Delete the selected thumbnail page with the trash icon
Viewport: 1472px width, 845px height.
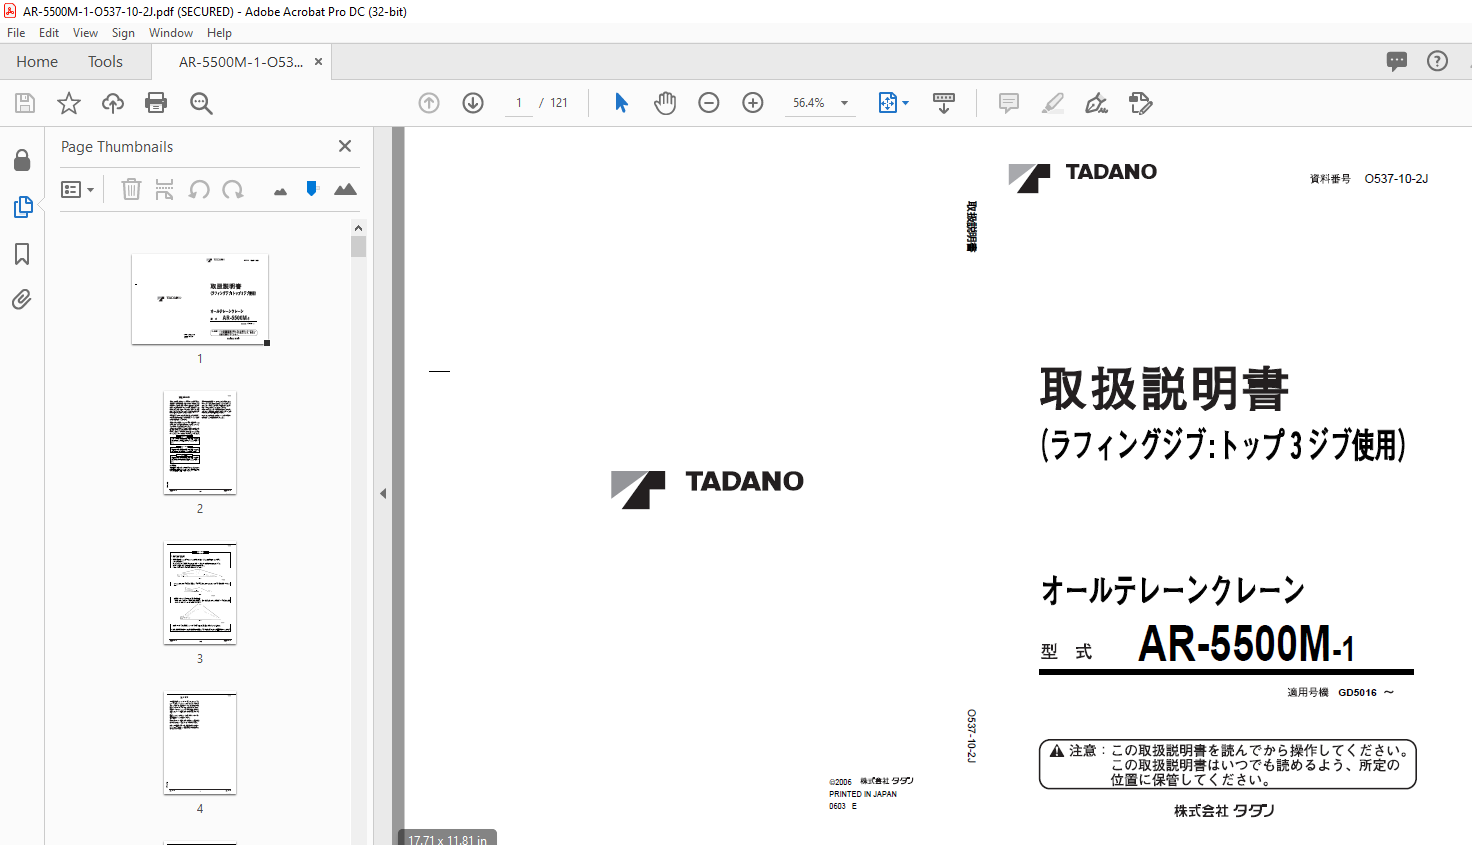(131, 189)
